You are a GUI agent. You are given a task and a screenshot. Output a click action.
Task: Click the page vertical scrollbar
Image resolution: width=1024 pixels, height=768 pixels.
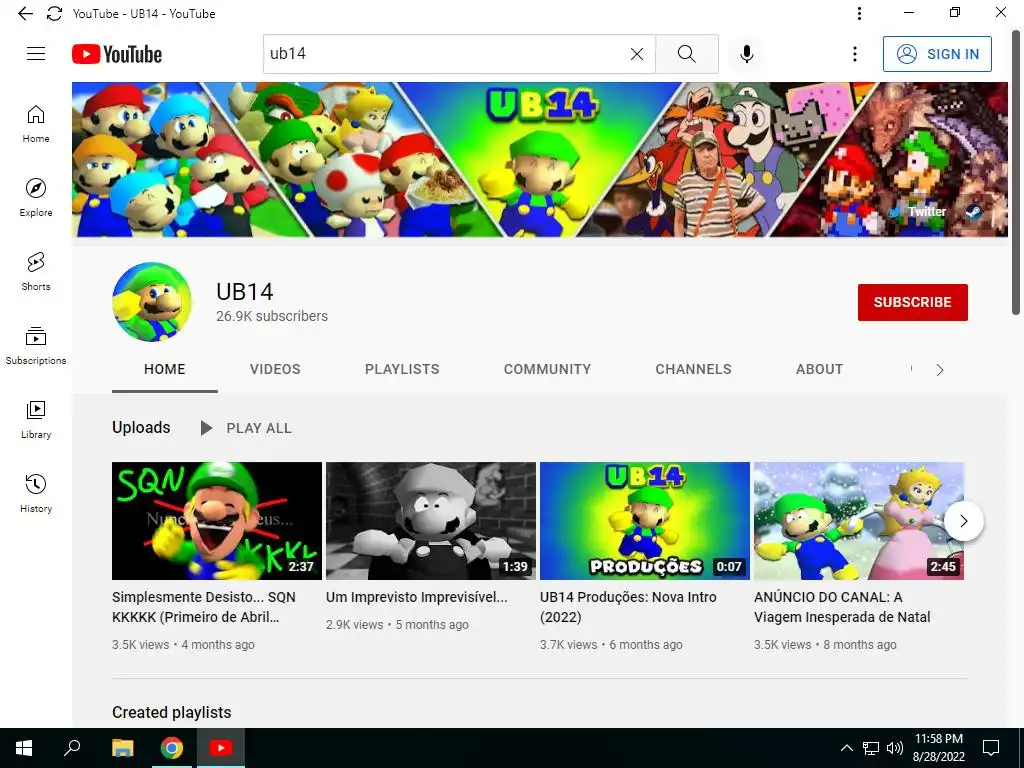1016,170
